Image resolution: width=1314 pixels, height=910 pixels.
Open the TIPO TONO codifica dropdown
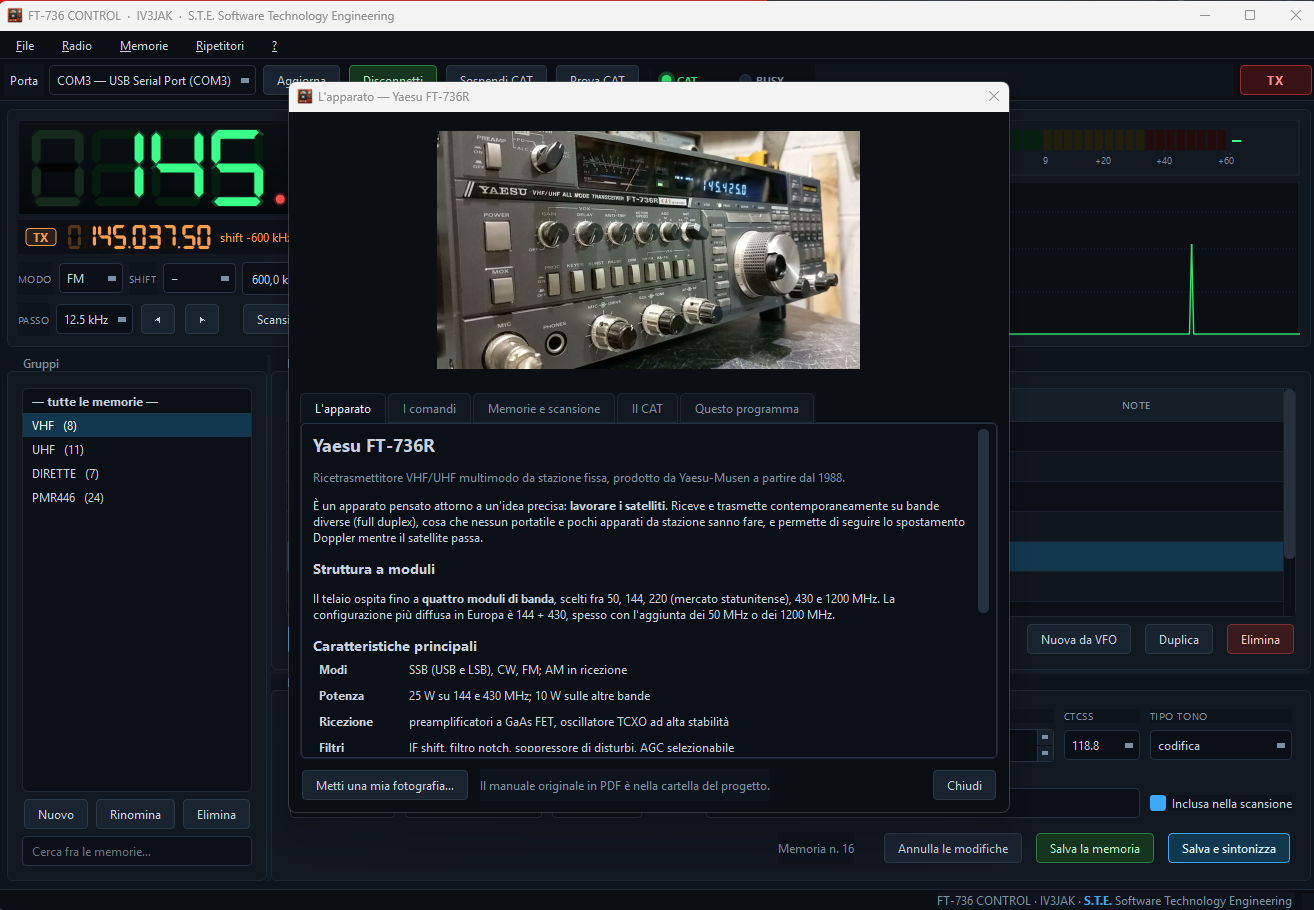coord(1219,745)
